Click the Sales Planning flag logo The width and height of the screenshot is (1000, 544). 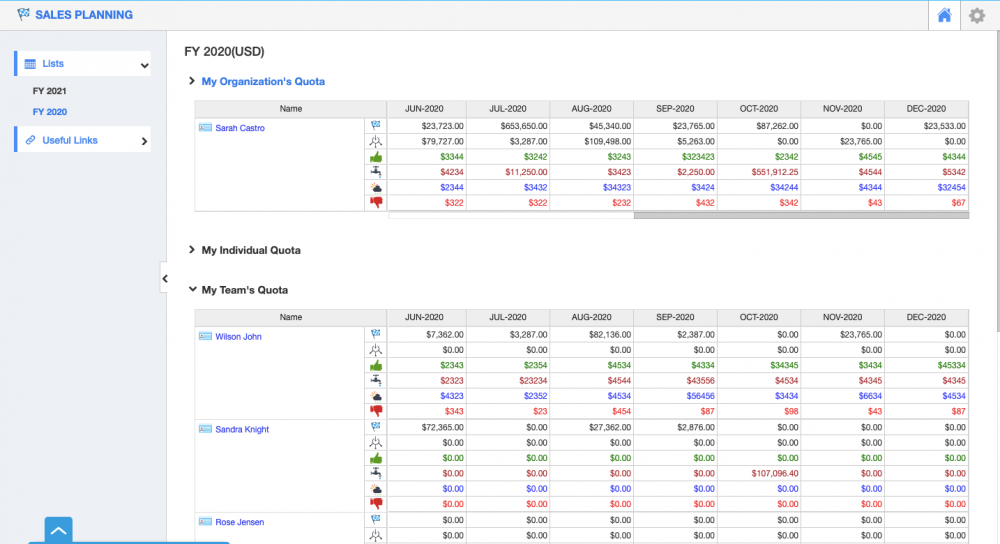tap(23, 15)
